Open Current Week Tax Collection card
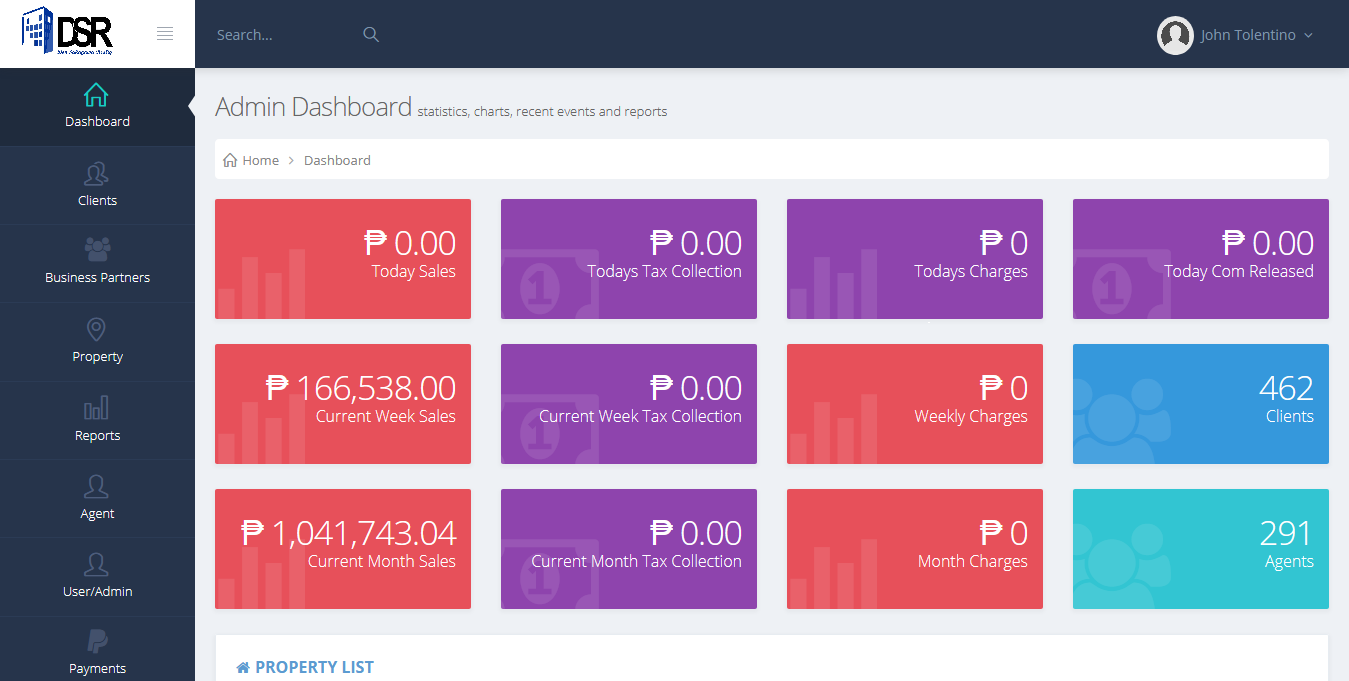Screen dimensions: 1349x681 click(629, 404)
